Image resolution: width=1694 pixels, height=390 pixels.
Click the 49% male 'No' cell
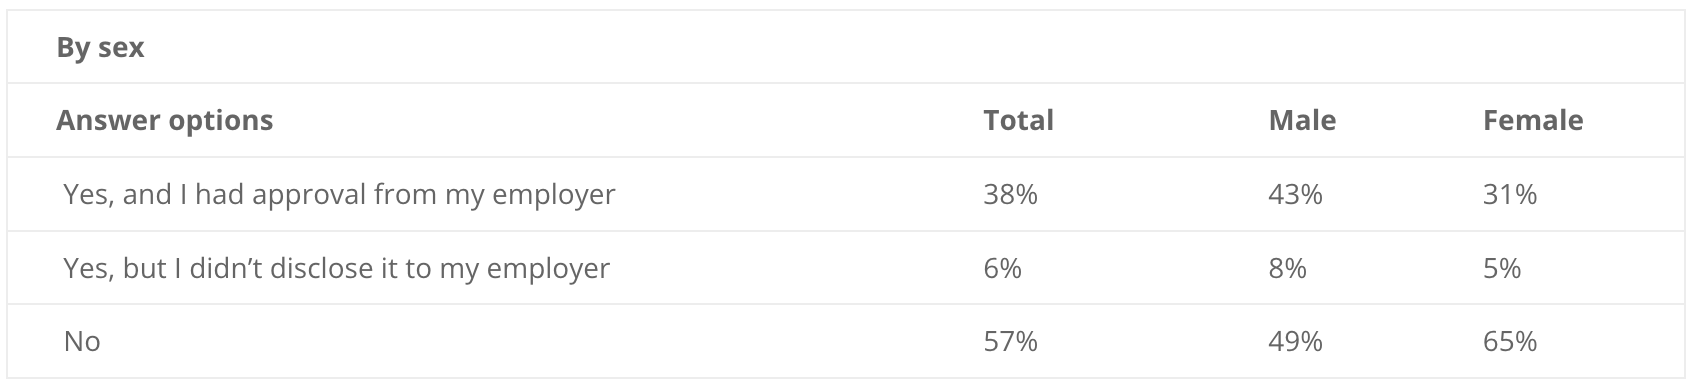click(1295, 342)
